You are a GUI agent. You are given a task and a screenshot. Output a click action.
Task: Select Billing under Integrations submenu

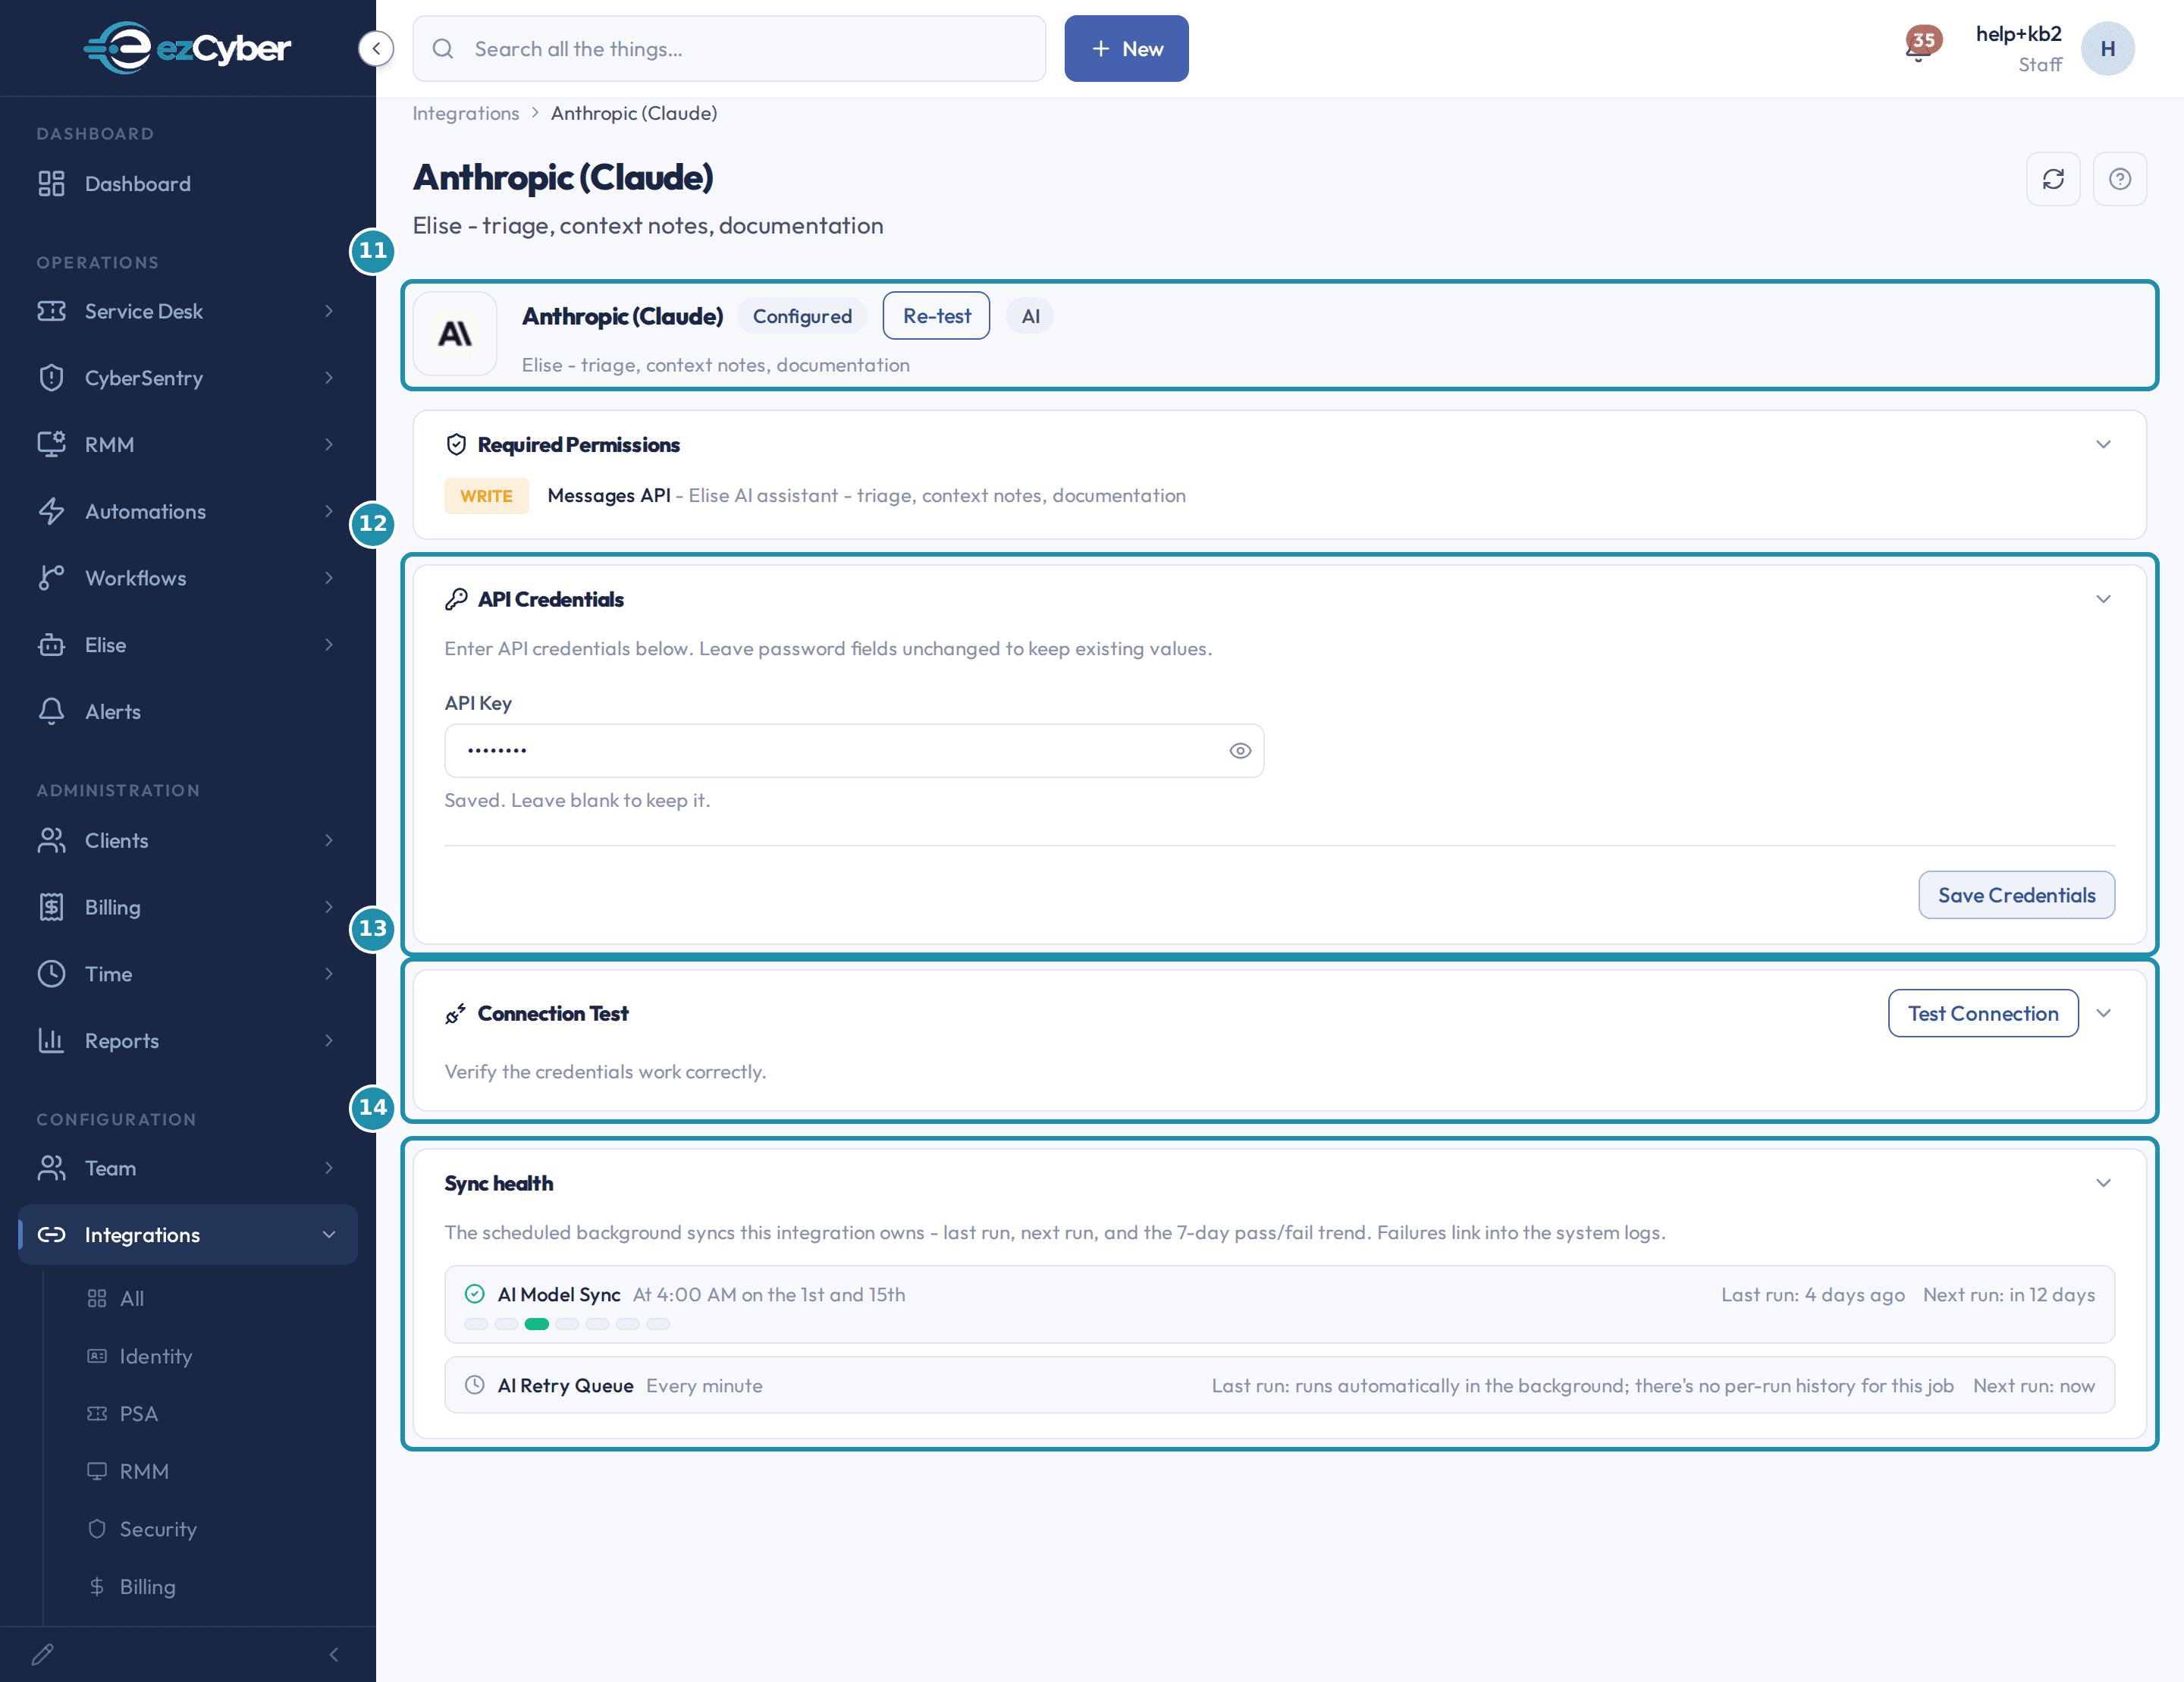pos(147,1587)
